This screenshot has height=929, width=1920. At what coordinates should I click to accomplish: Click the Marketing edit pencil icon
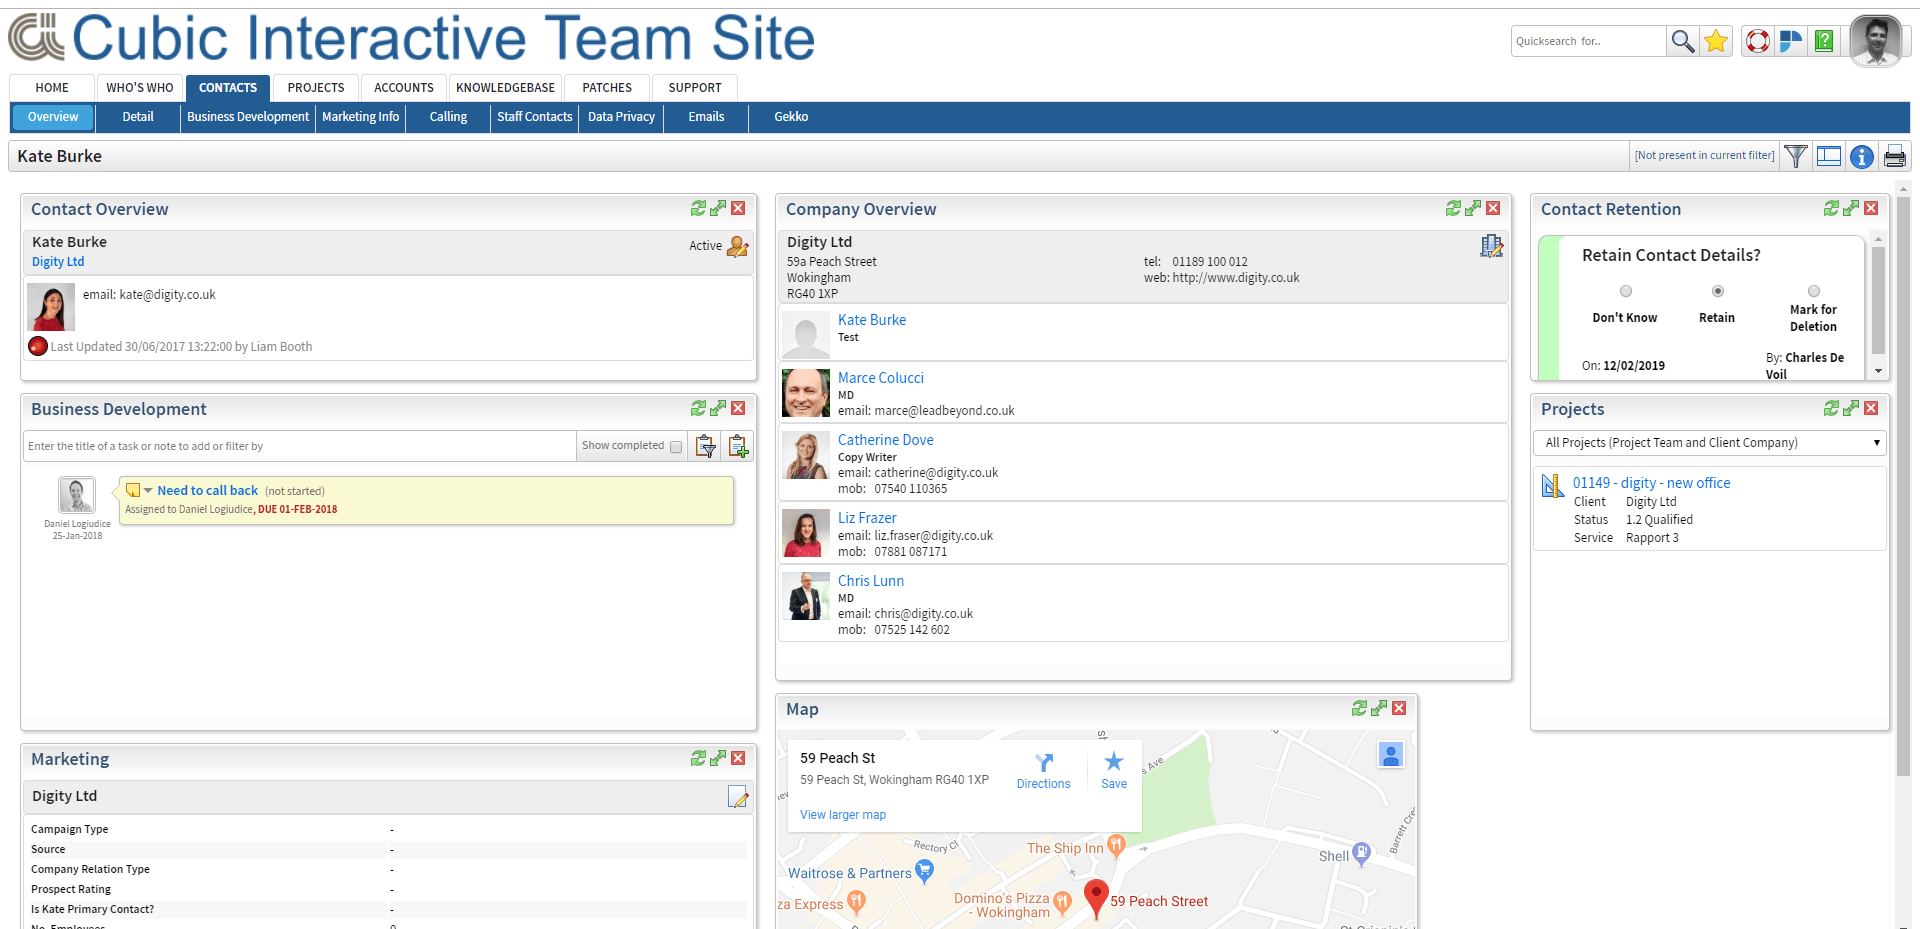tap(738, 797)
